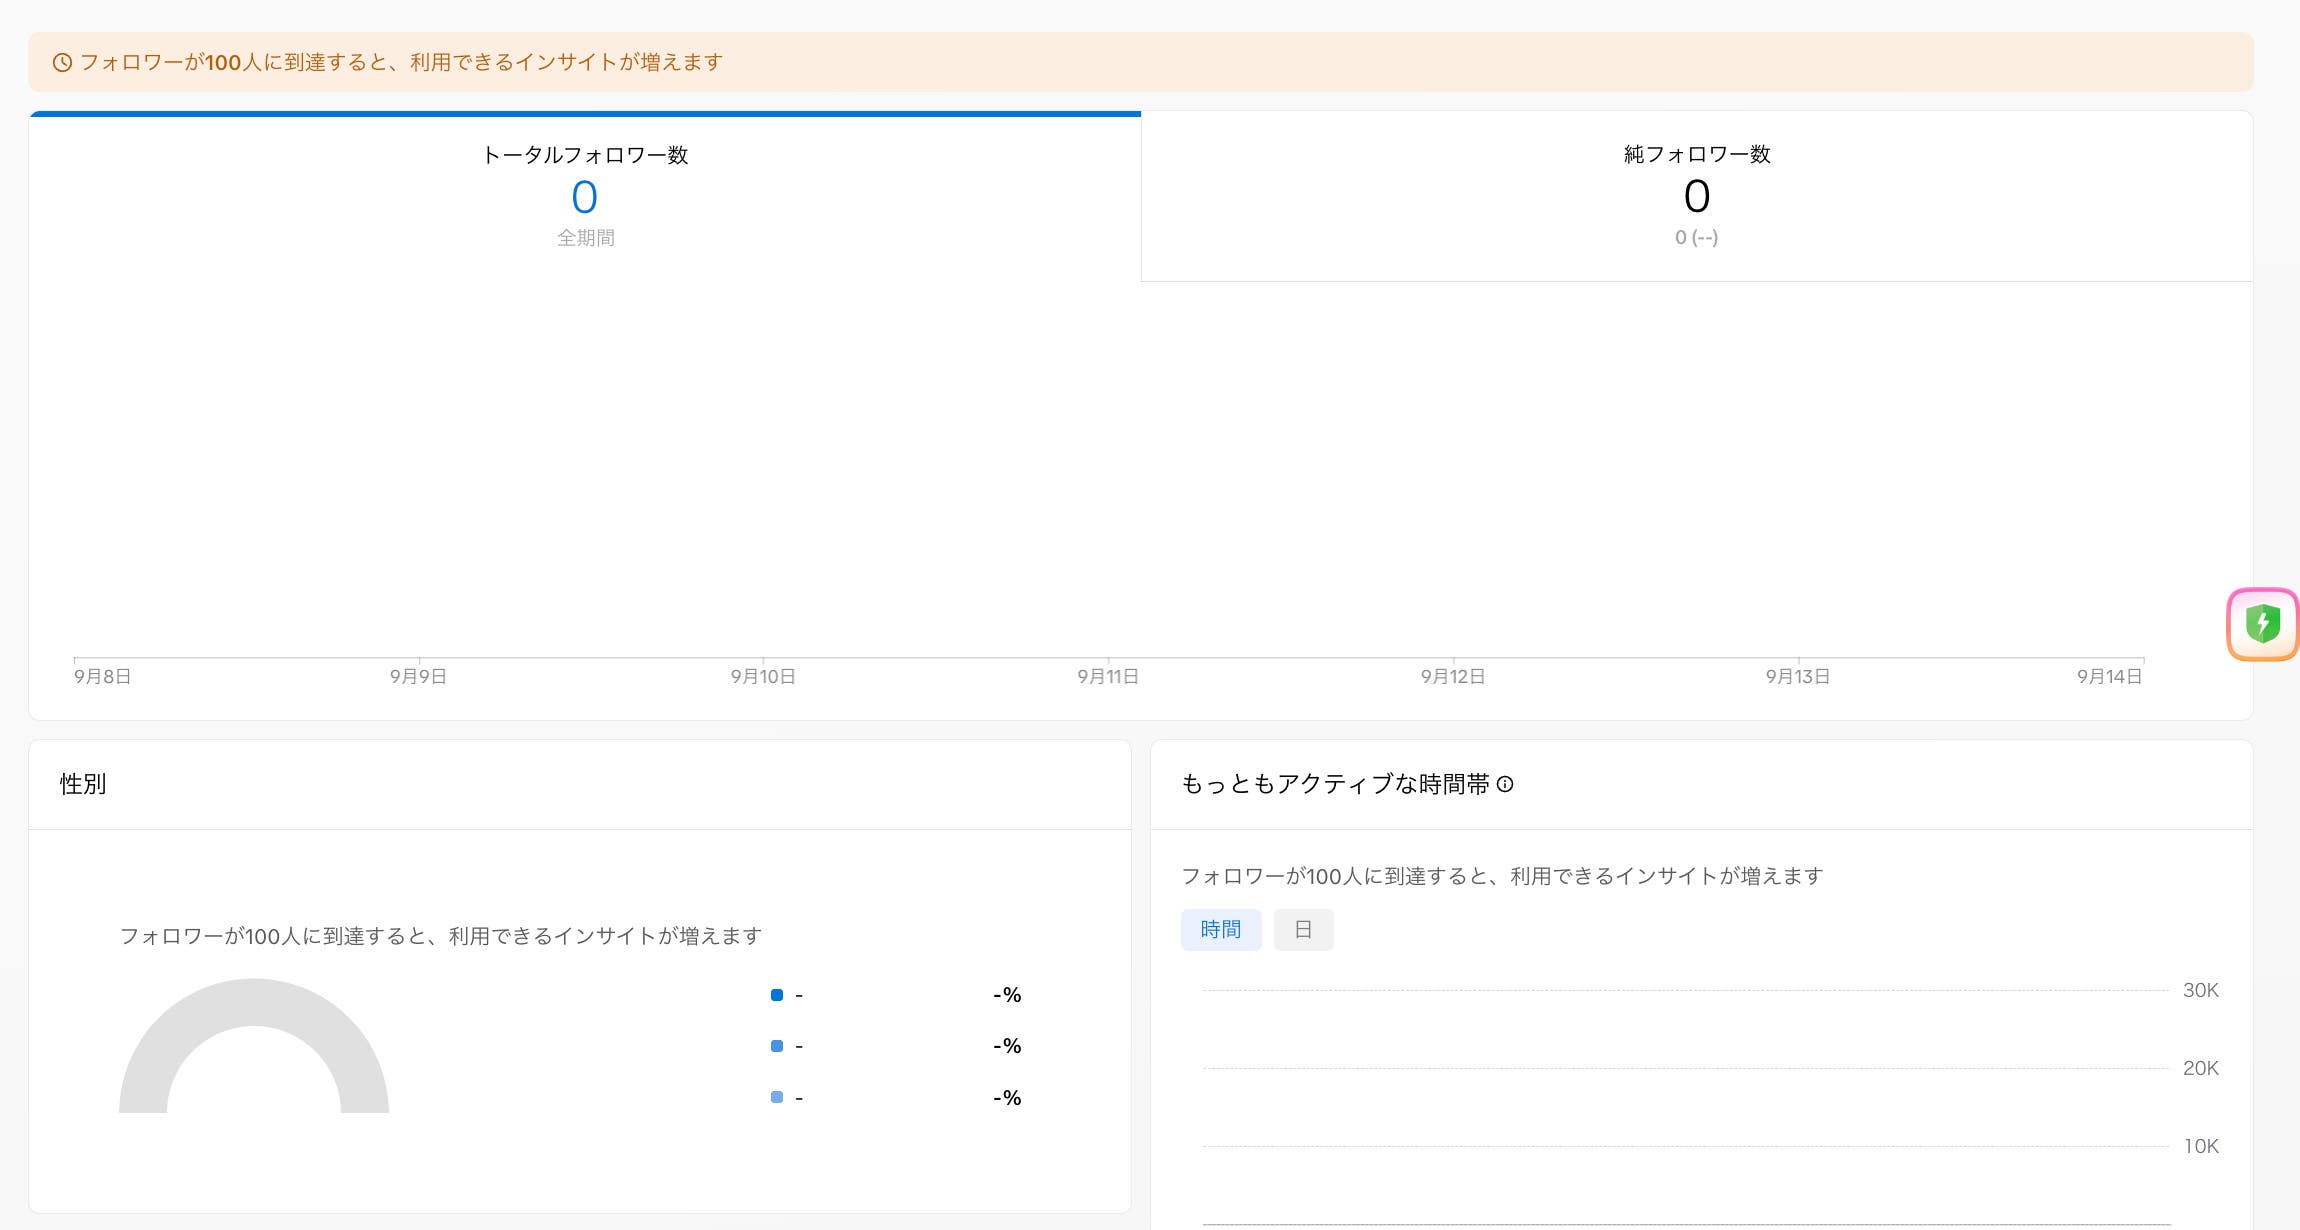Click the orange banner follower insight message
This screenshot has height=1230, width=2300.
(x=401, y=62)
